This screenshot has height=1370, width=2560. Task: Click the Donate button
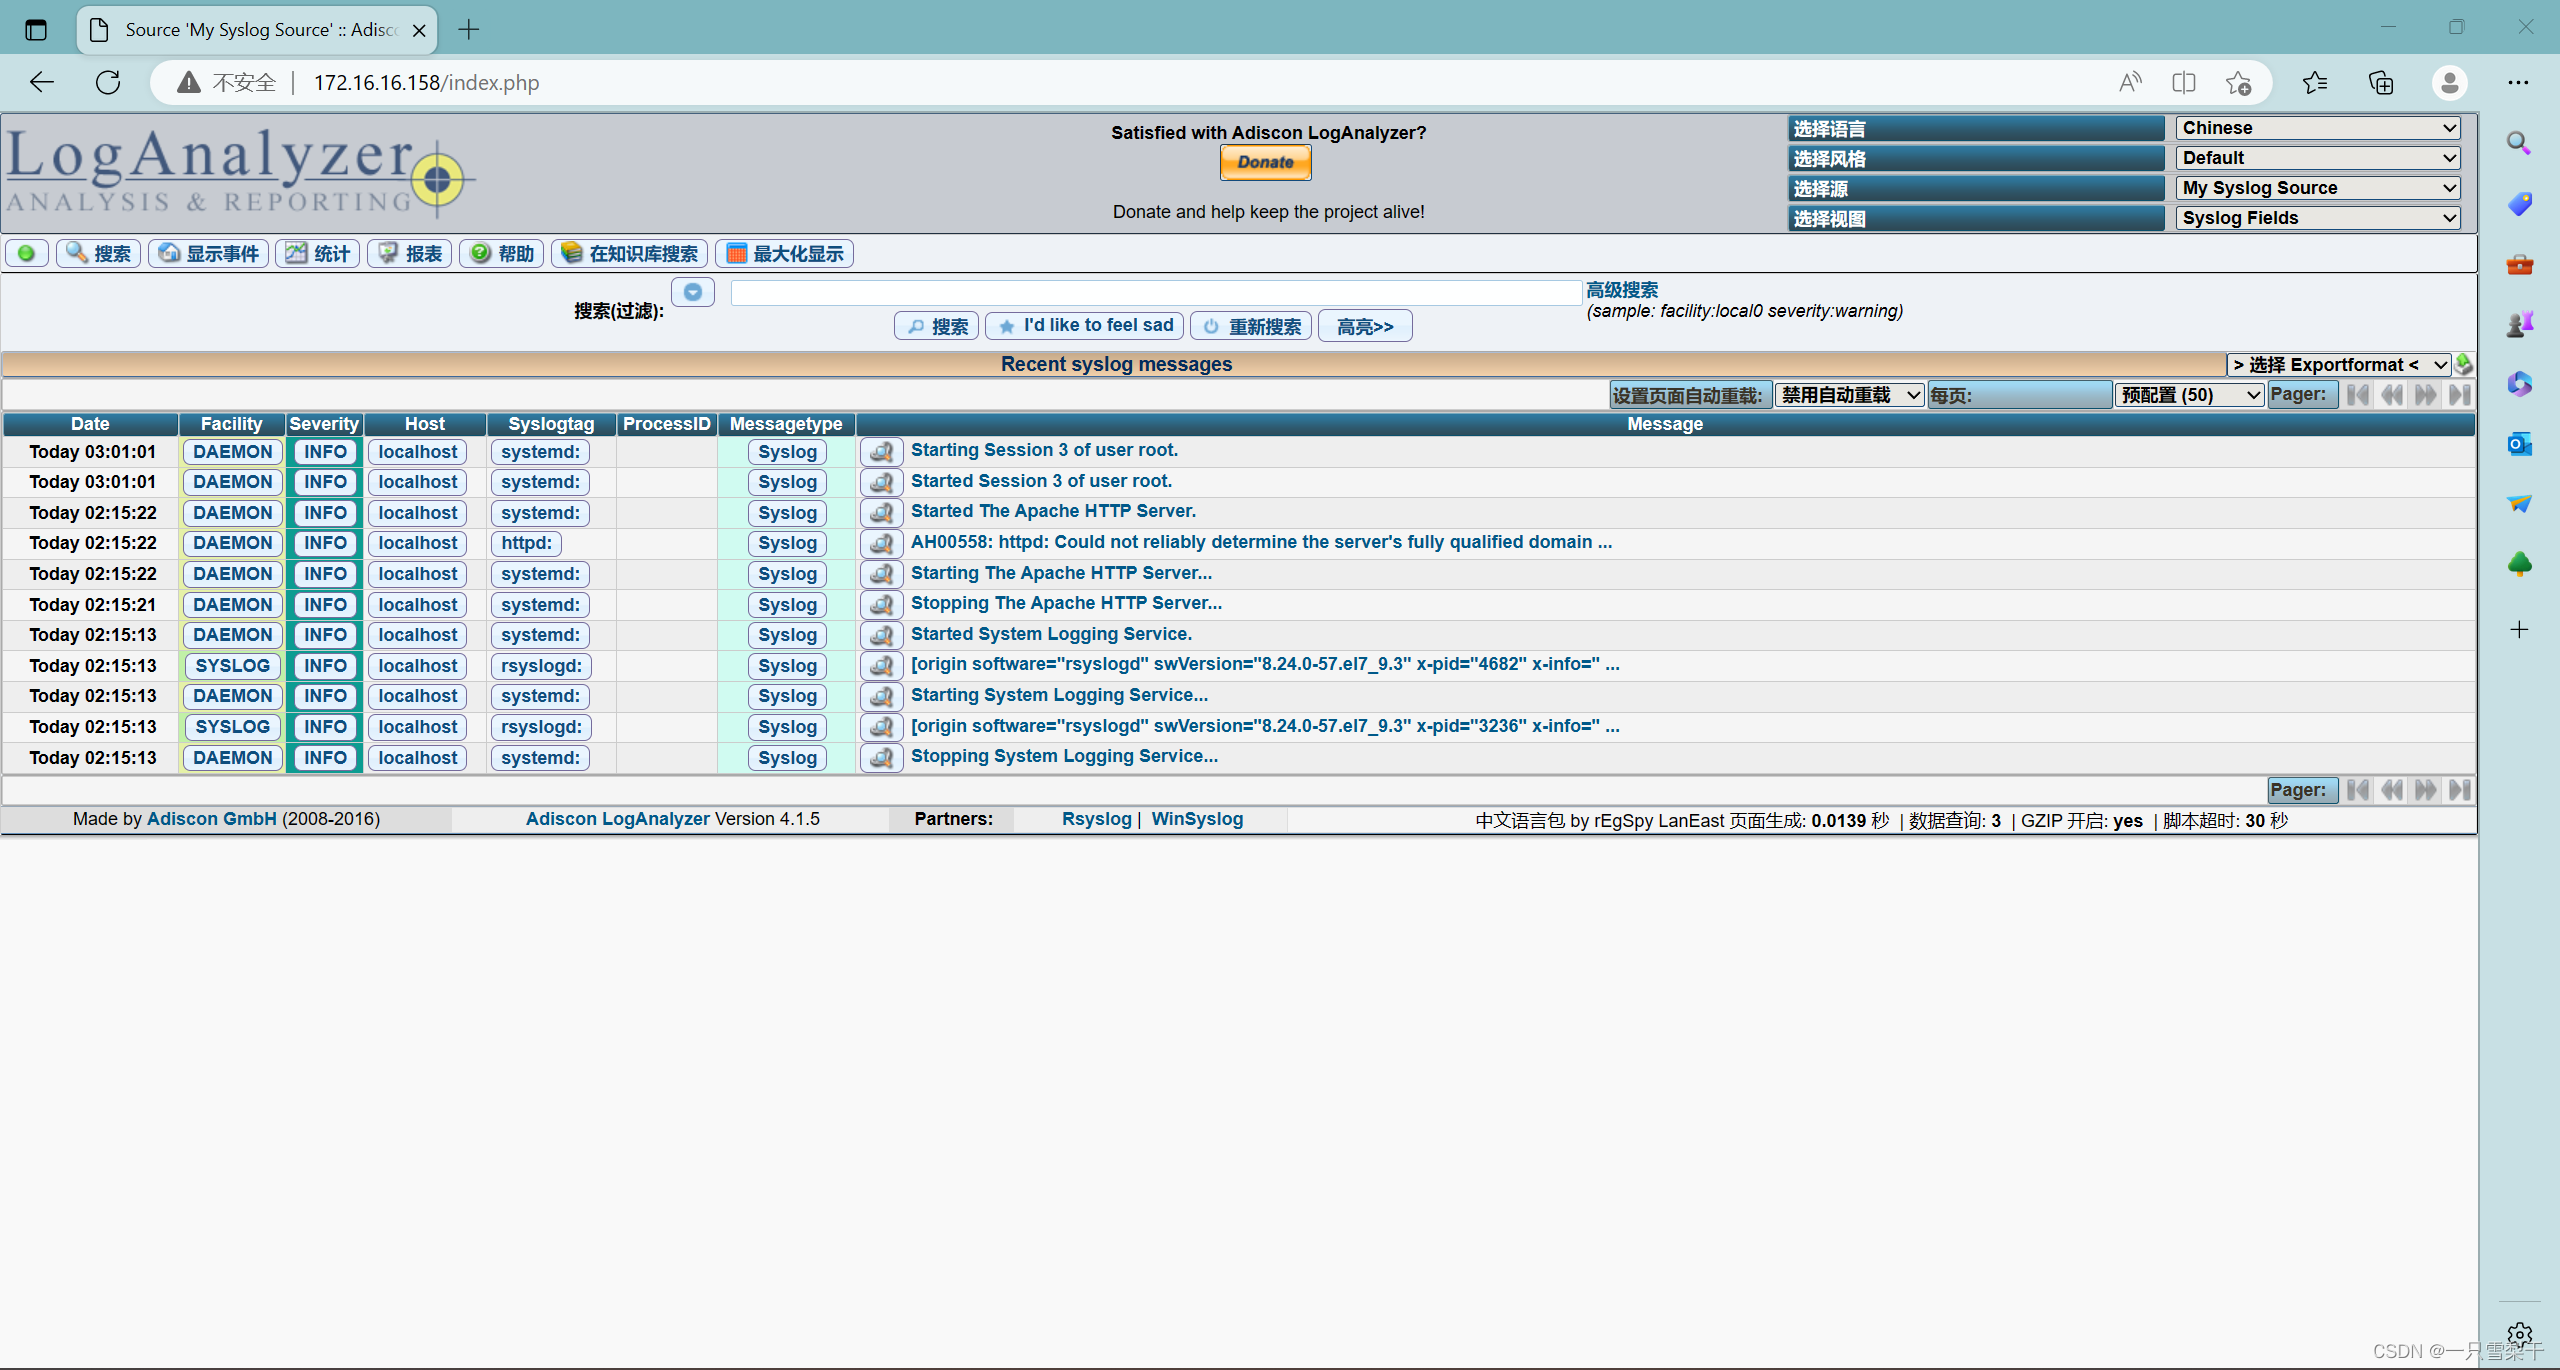pyautogui.click(x=1265, y=162)
